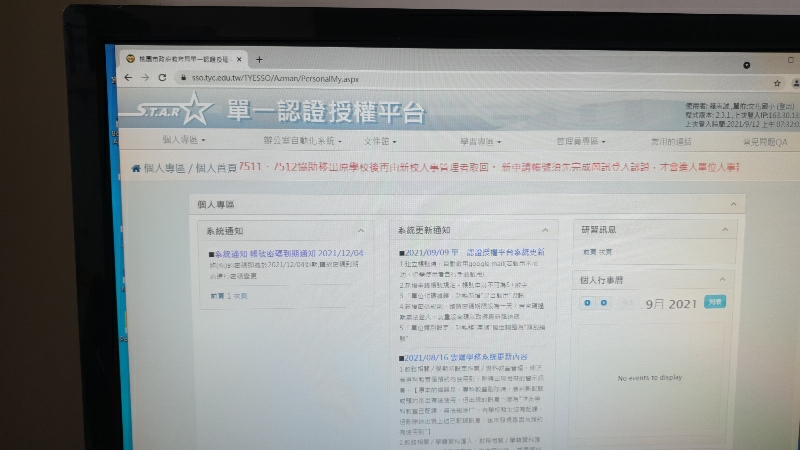Collapse the 研習訊息 panel
800x450 pixels.
pyautogui.click(x=725, y=230)
